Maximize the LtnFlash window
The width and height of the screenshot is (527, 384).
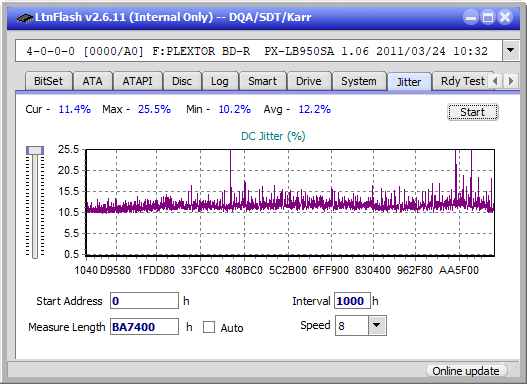coord(488,17)
